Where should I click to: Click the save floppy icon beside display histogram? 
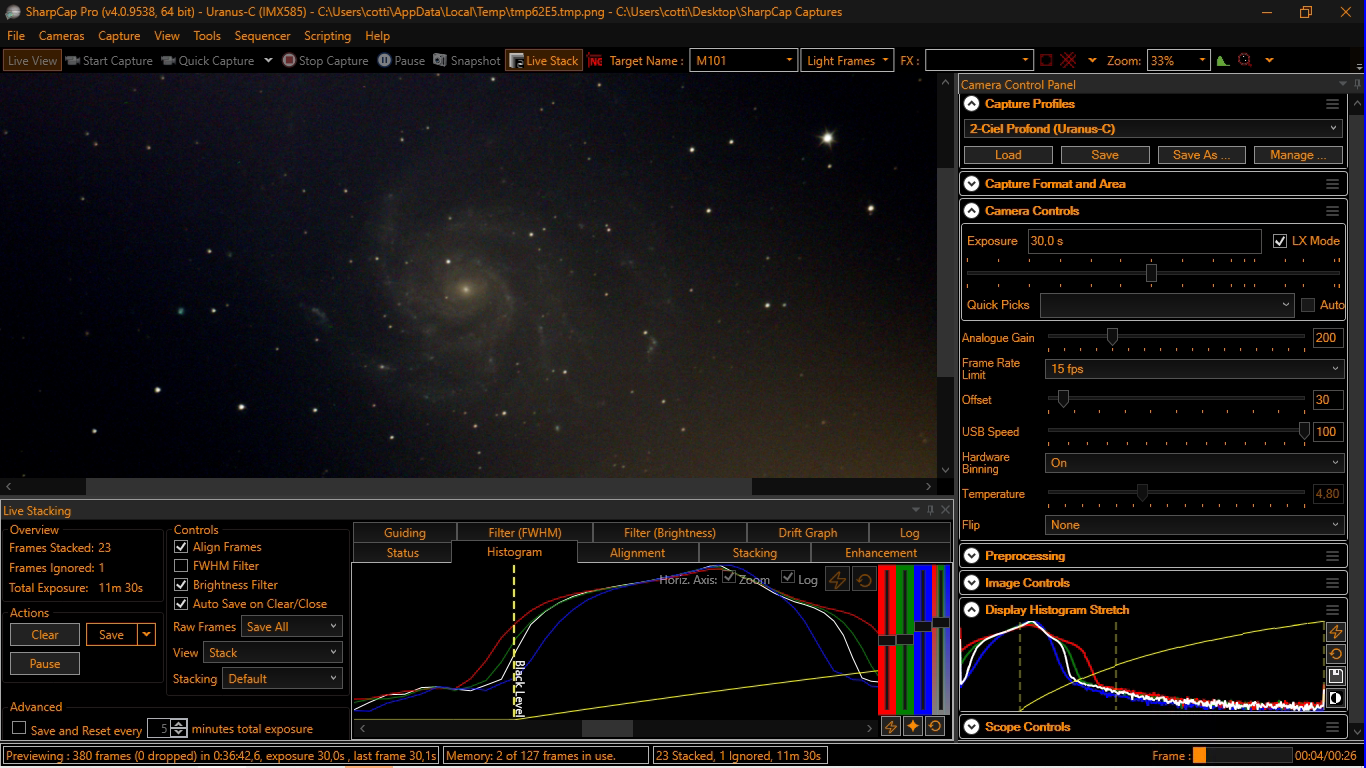click(1335, 676)
